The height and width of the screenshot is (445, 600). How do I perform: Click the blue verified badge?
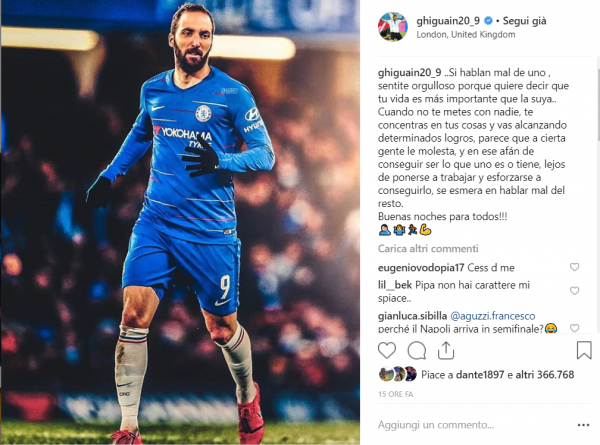pyautogui.click(x=488, y=21)
